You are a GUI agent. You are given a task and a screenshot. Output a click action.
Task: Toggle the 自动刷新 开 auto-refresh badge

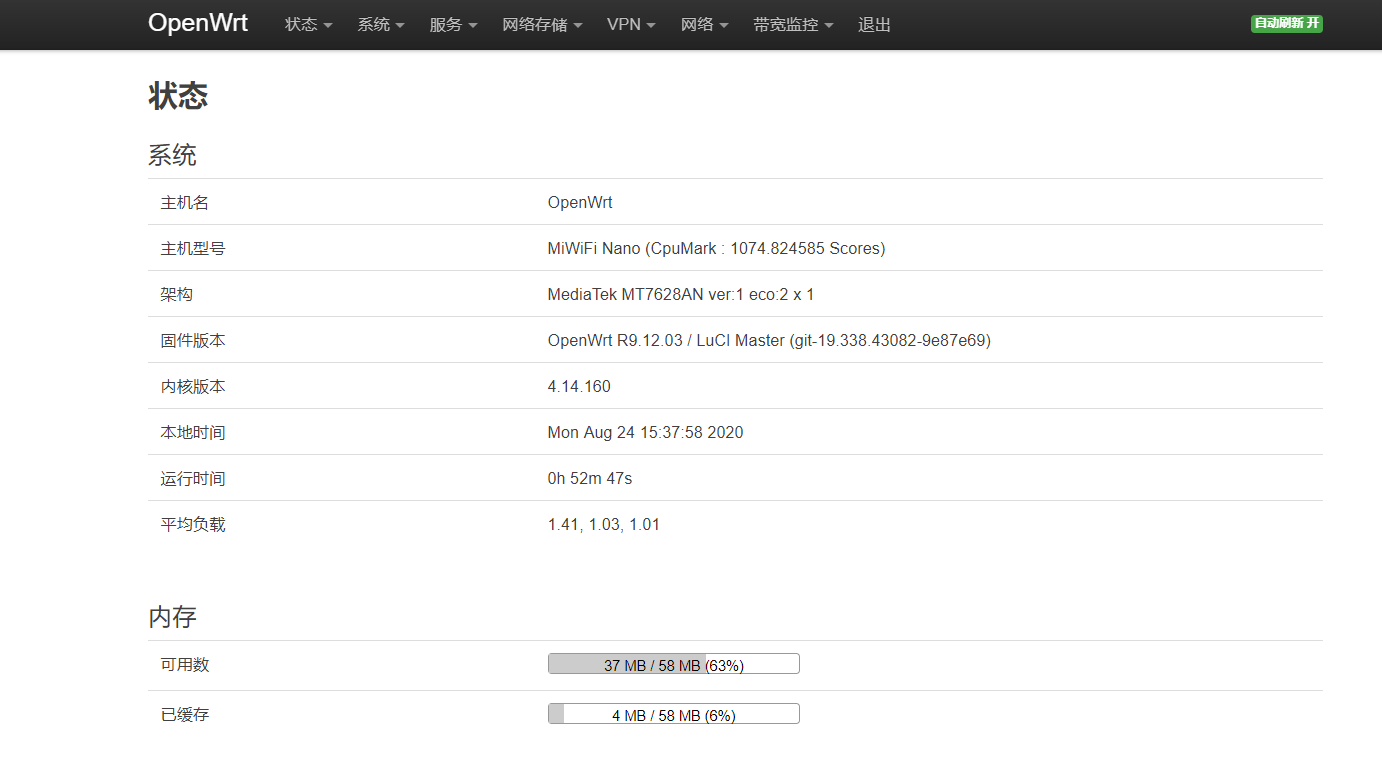click(1286, 23)
